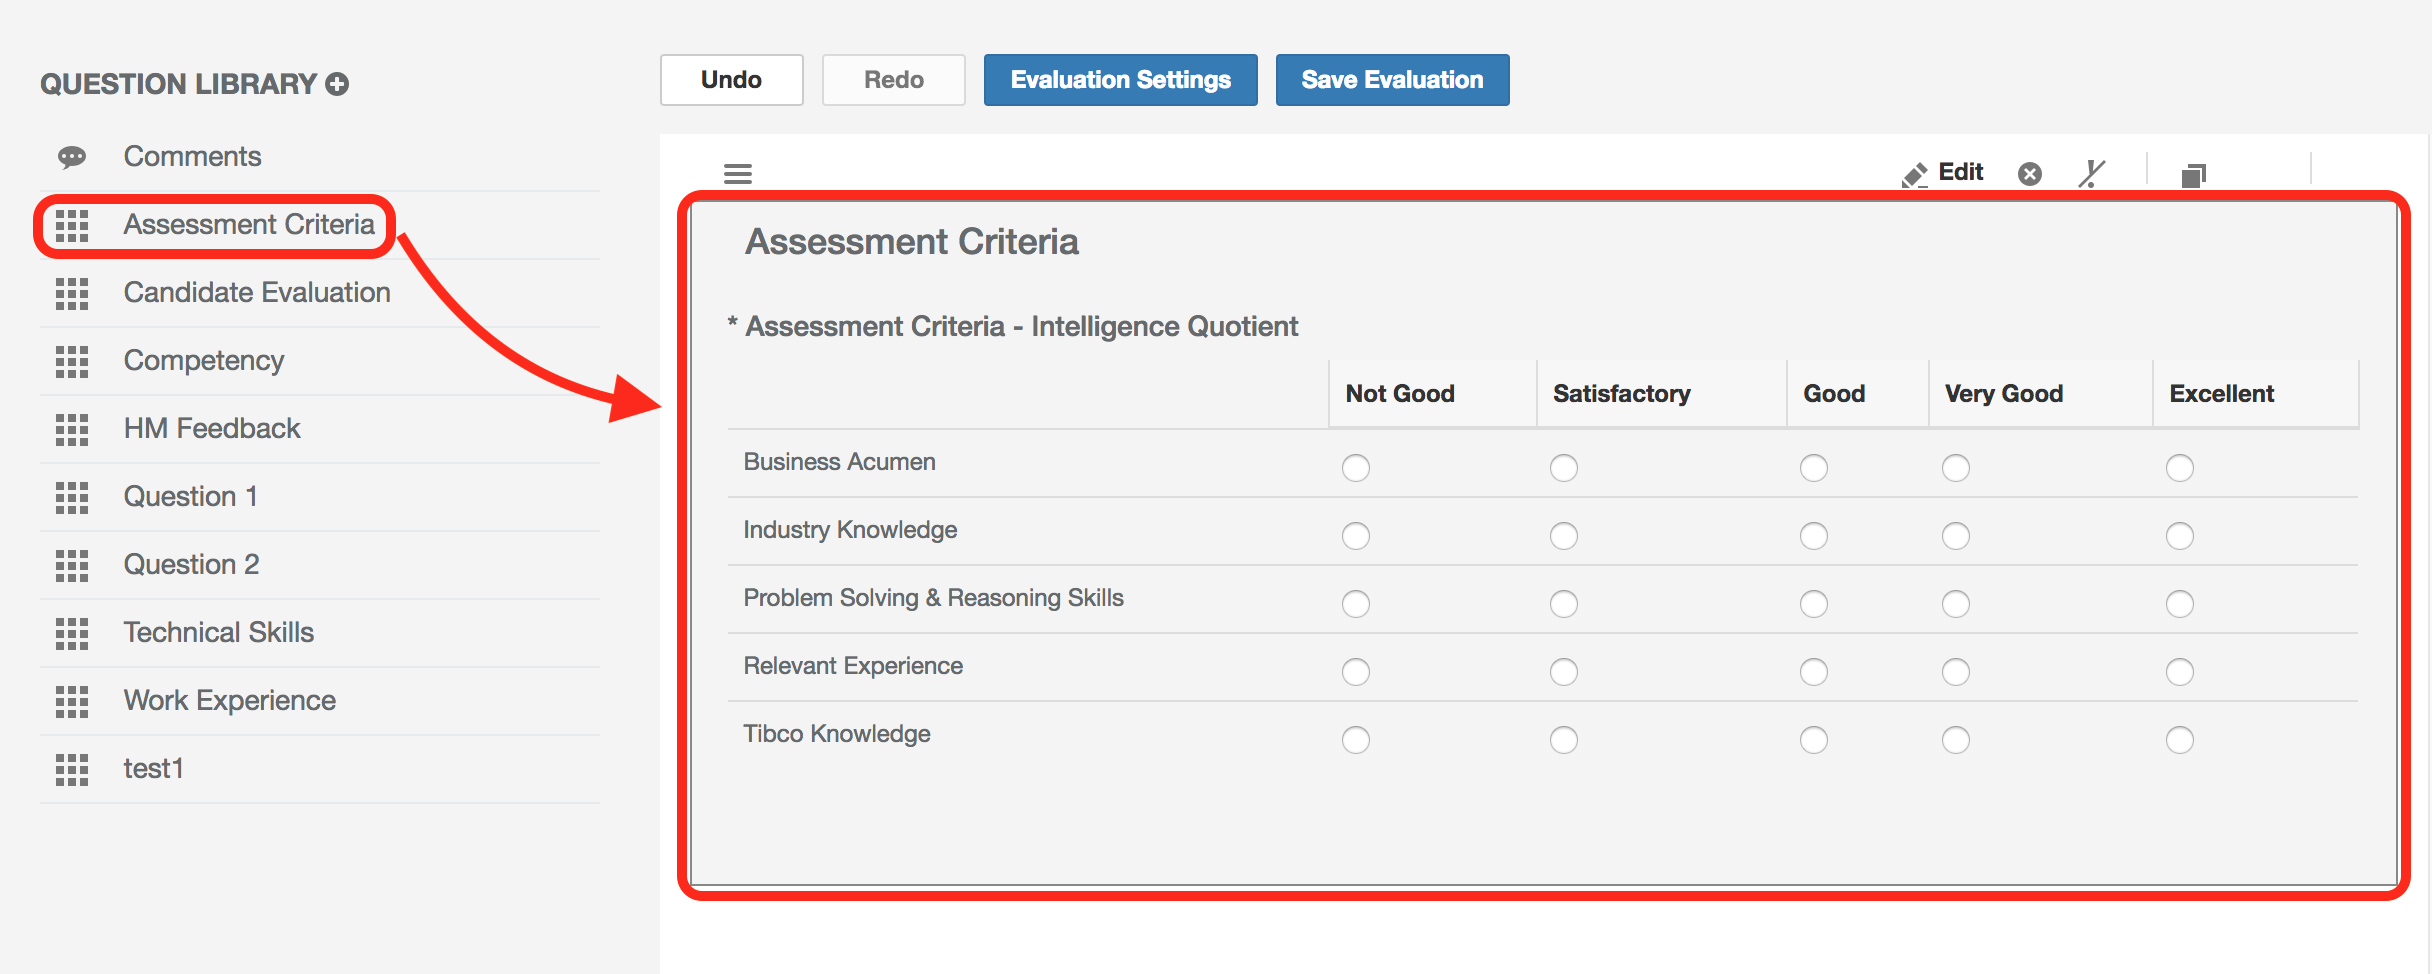Click the Redo button
The image size is (2432, 974).
tap(893, 79)
